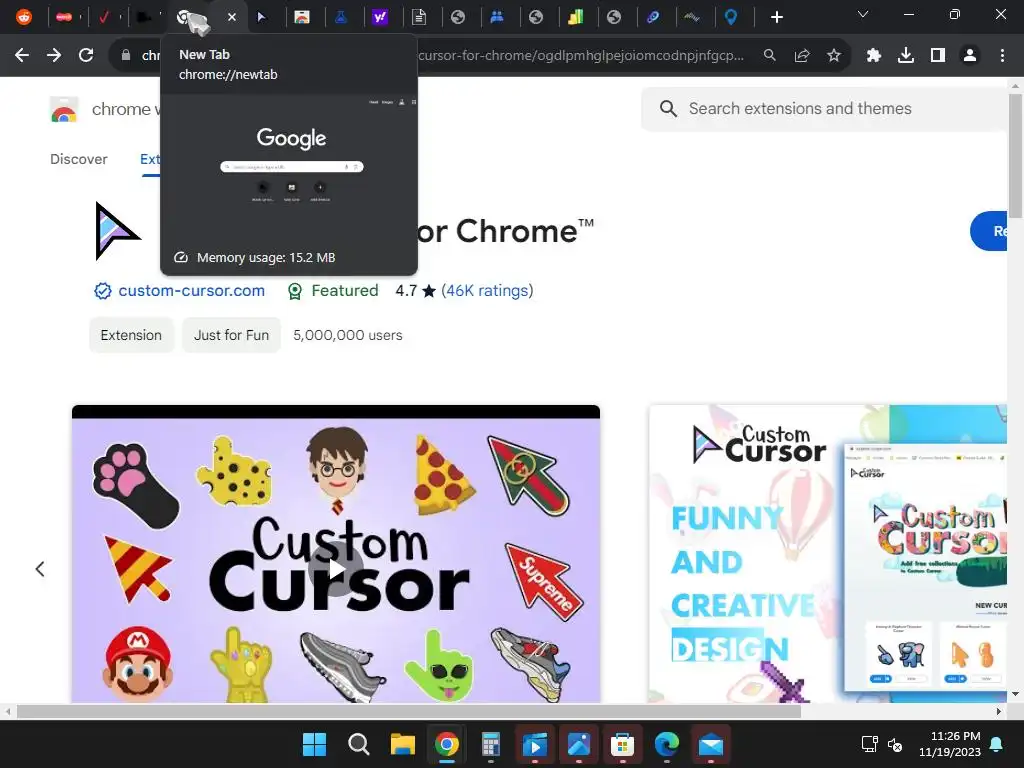Go forward to the next page
Viewport: 1024px width, 768px height.
[54, 56]
